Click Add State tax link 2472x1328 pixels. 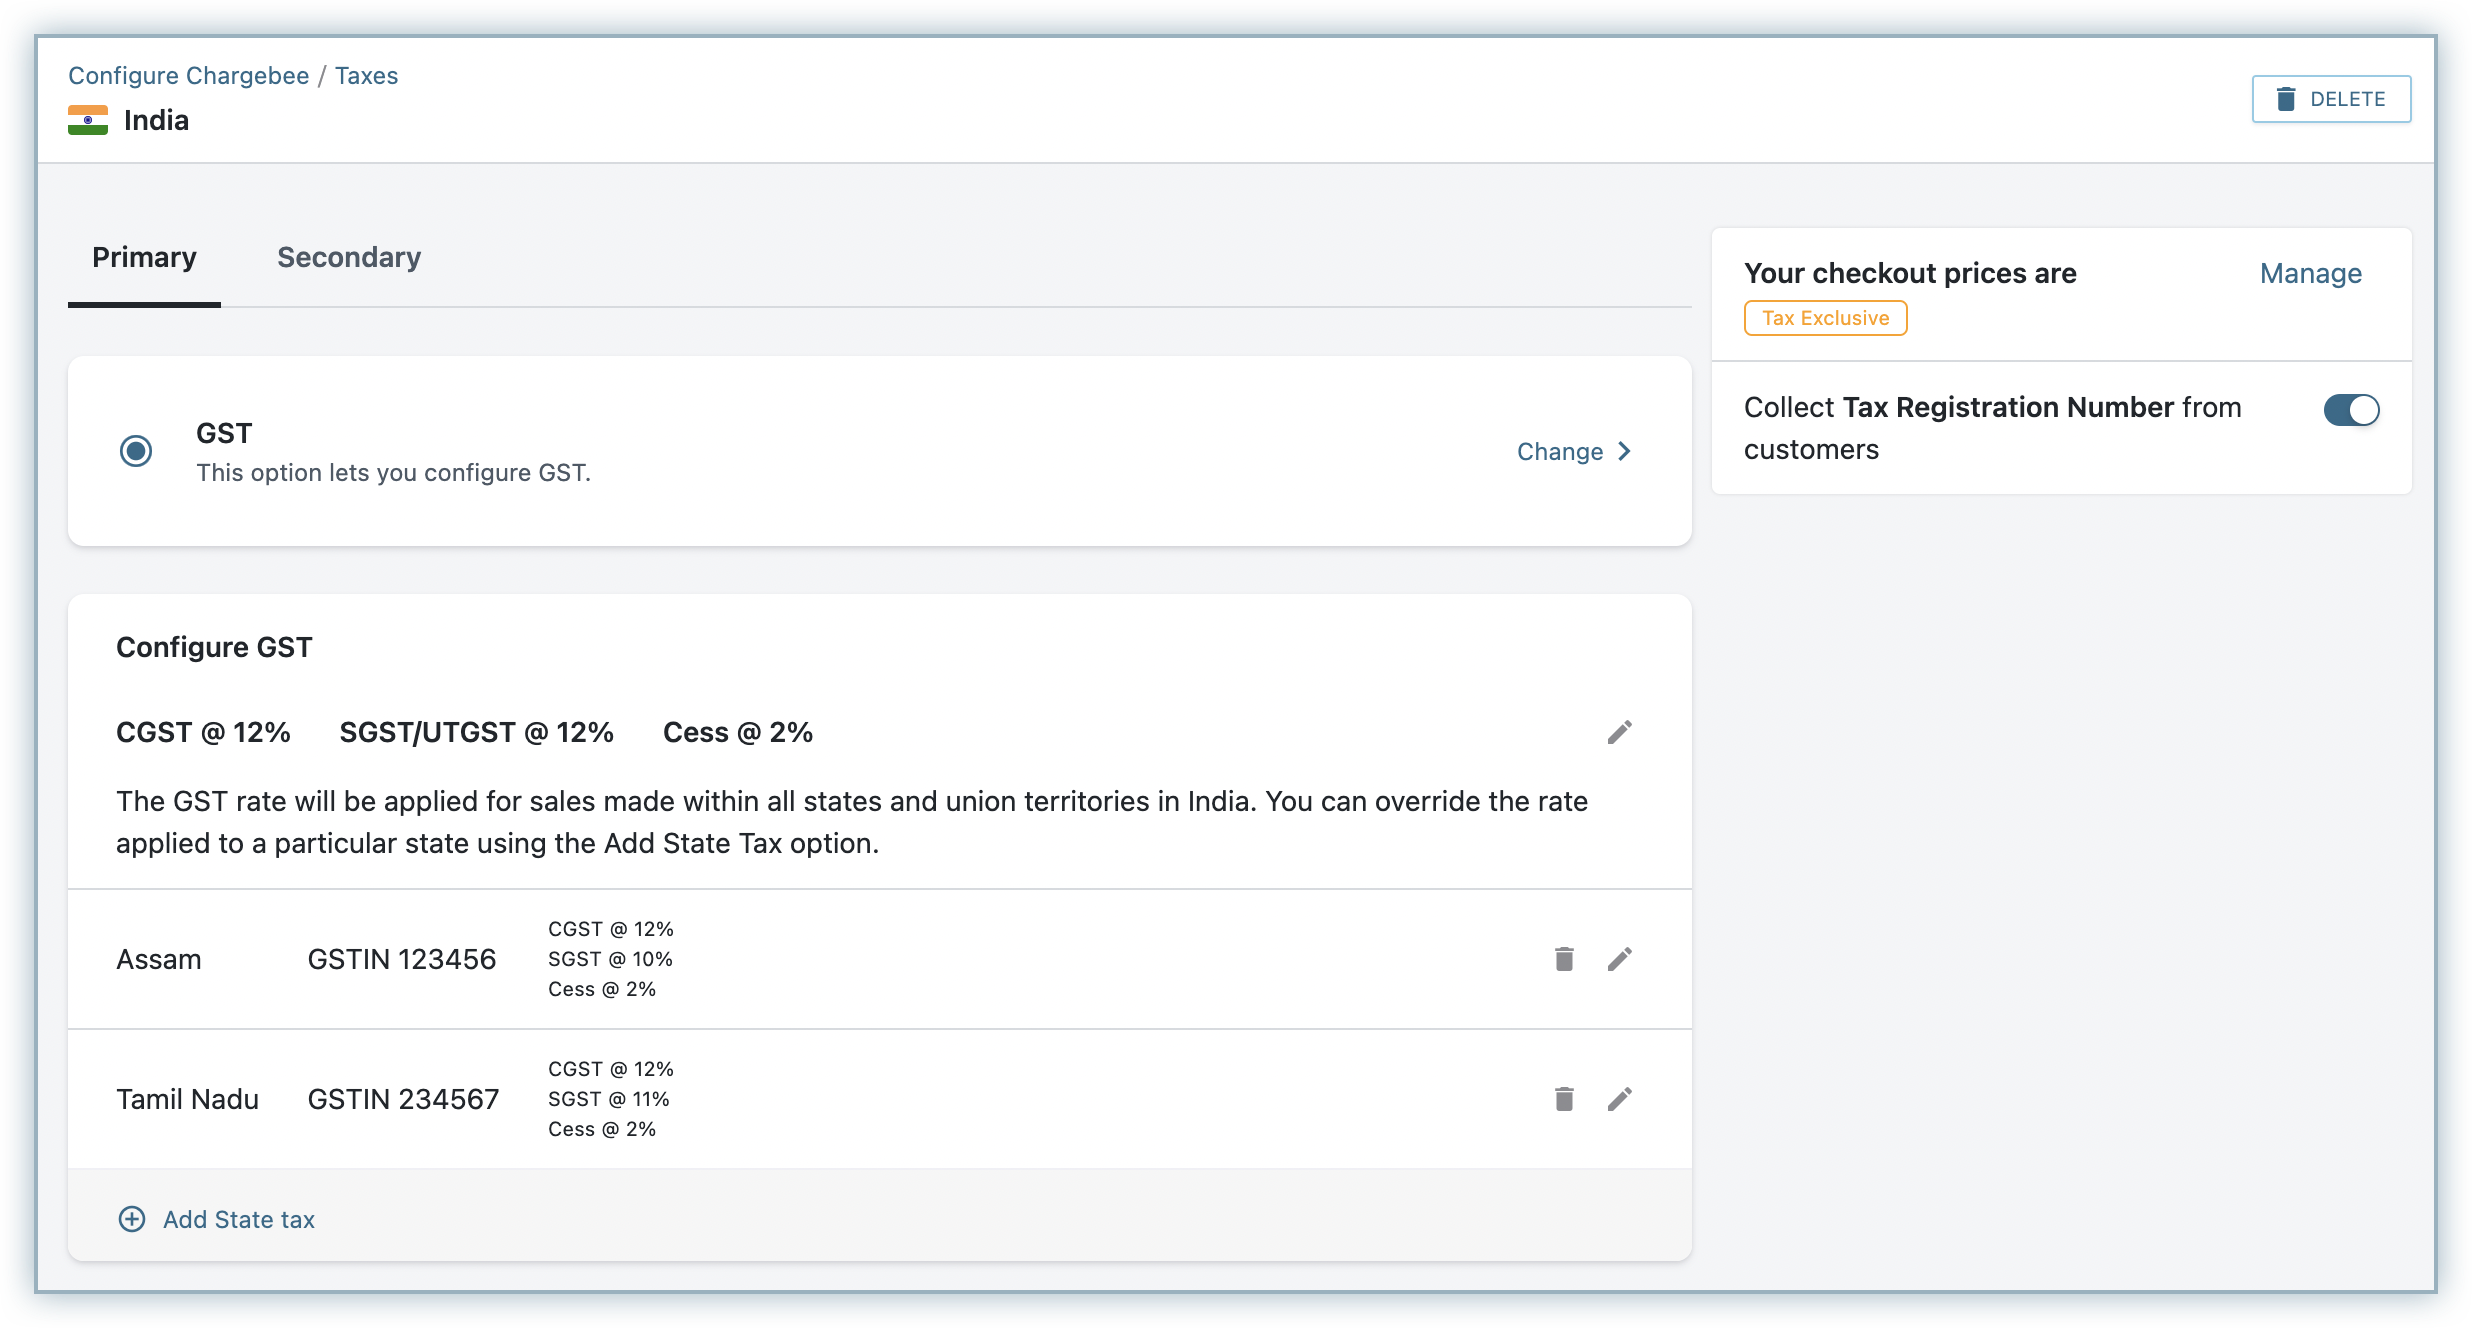point(239,1219)
